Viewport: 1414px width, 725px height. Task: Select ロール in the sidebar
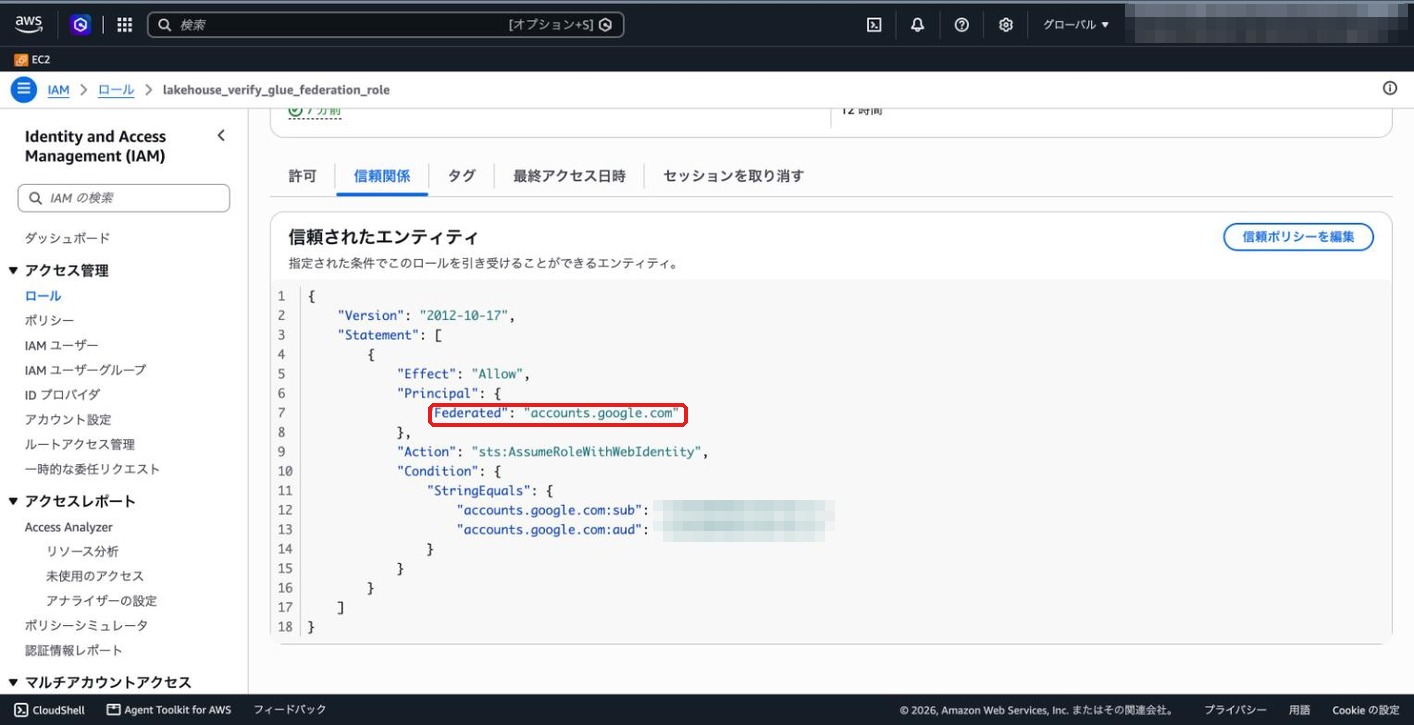pyautogui.click(x=43, y=296)
